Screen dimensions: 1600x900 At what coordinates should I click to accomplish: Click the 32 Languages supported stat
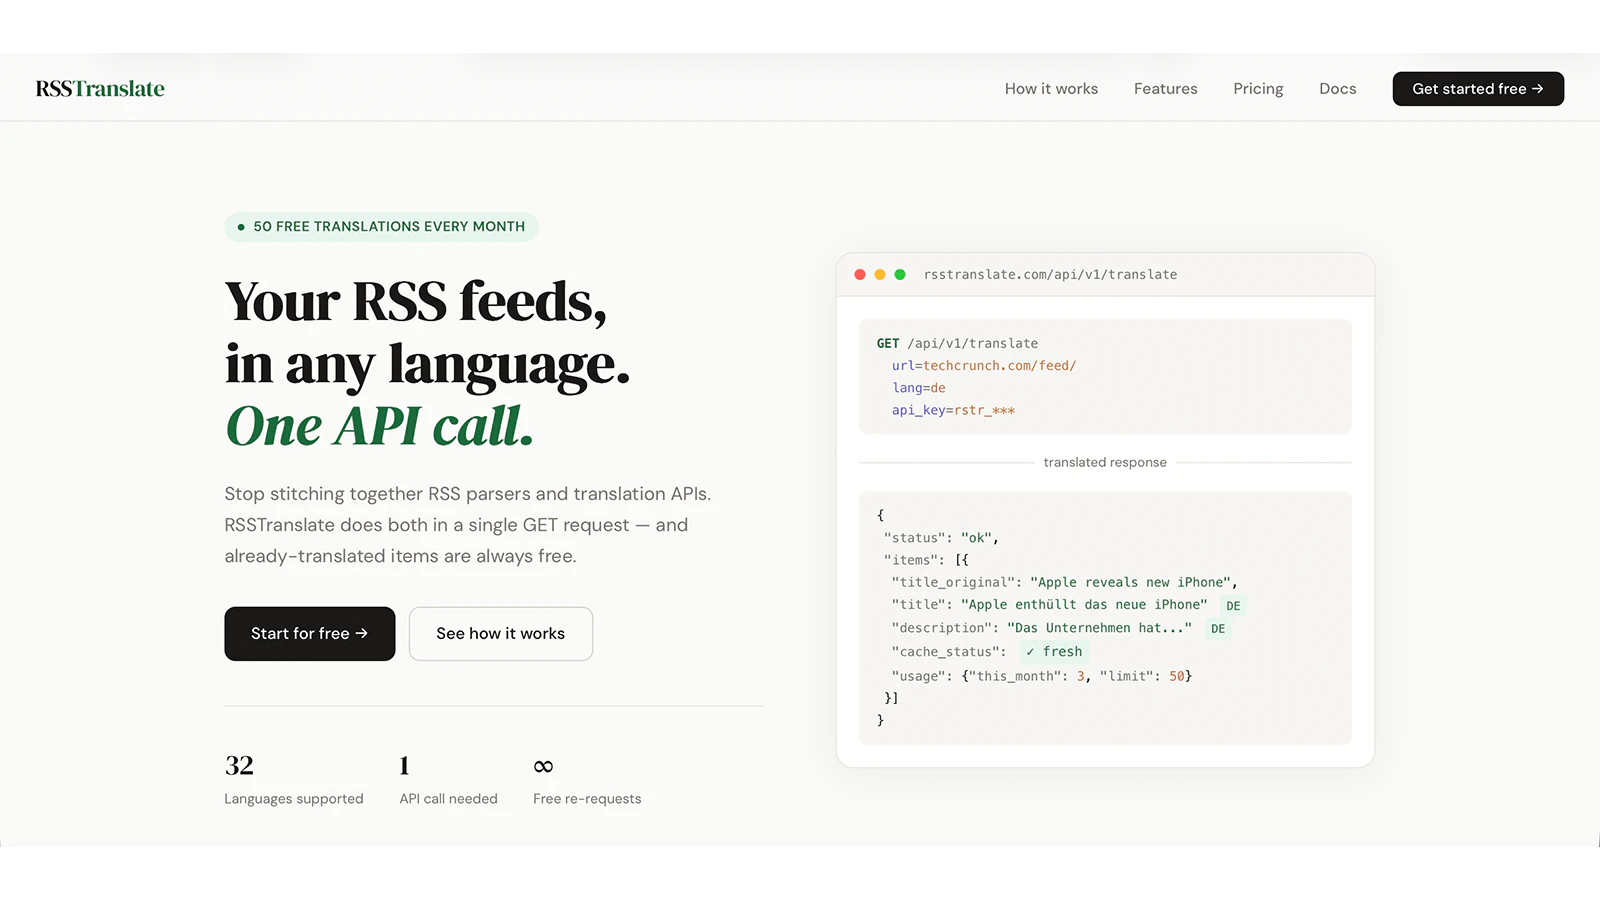click(x=294, y=779)
